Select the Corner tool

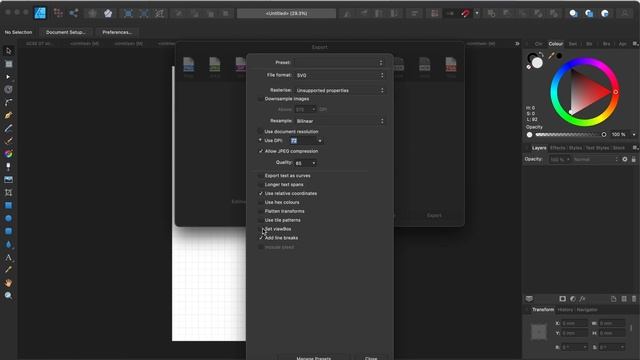pyautogui.click(x=8, y=102)
